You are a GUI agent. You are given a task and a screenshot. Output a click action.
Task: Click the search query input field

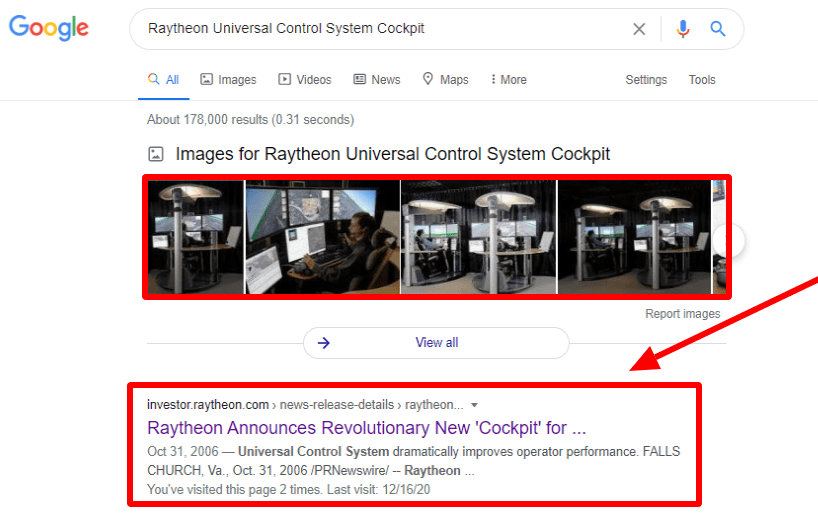pyautogui.click(x=380, y=29)
